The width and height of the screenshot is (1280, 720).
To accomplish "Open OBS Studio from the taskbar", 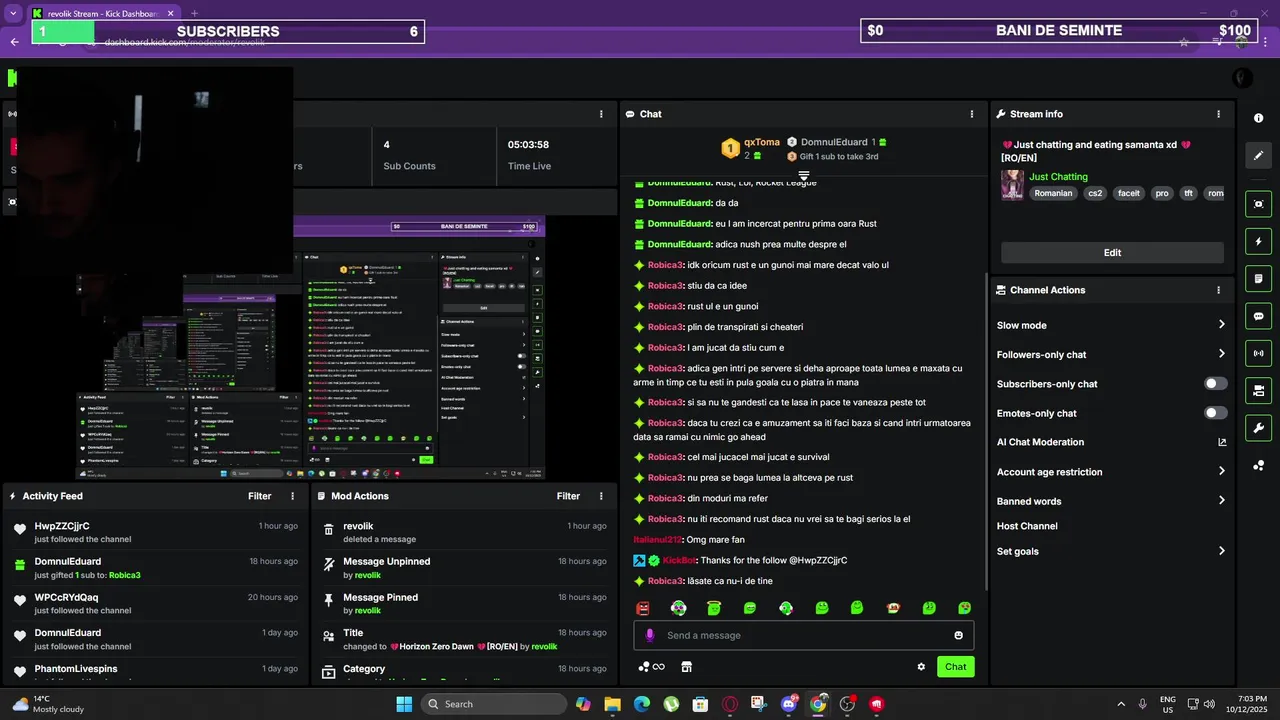I will pos(848,704).
